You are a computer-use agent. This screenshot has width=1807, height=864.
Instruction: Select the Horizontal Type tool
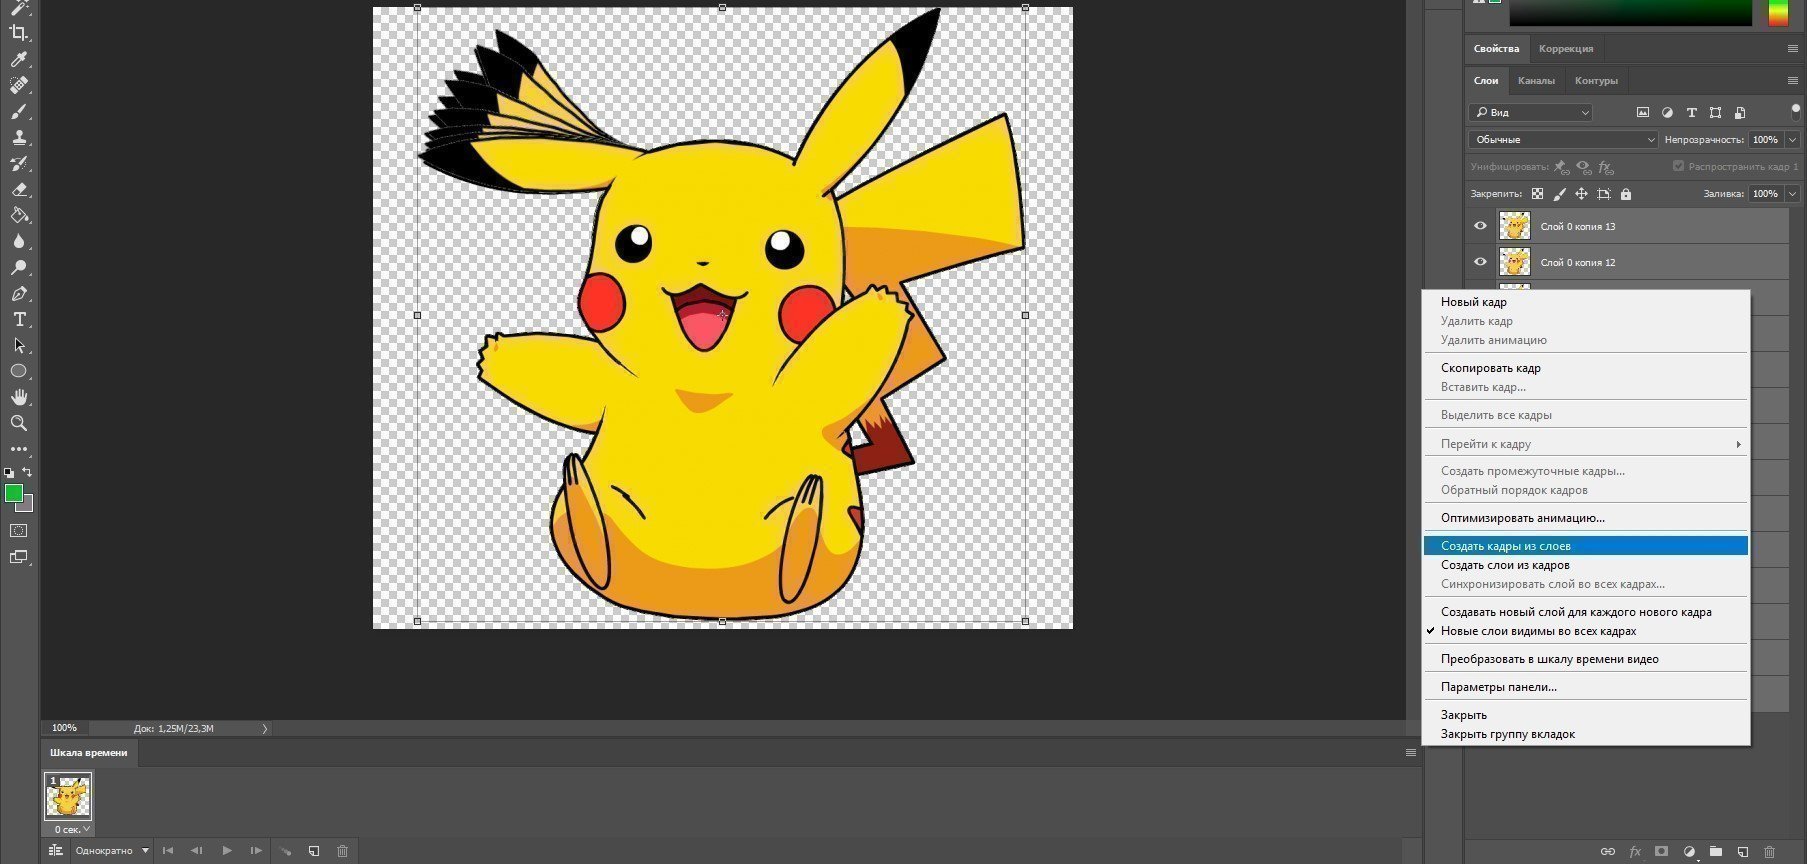pos(18,320)
